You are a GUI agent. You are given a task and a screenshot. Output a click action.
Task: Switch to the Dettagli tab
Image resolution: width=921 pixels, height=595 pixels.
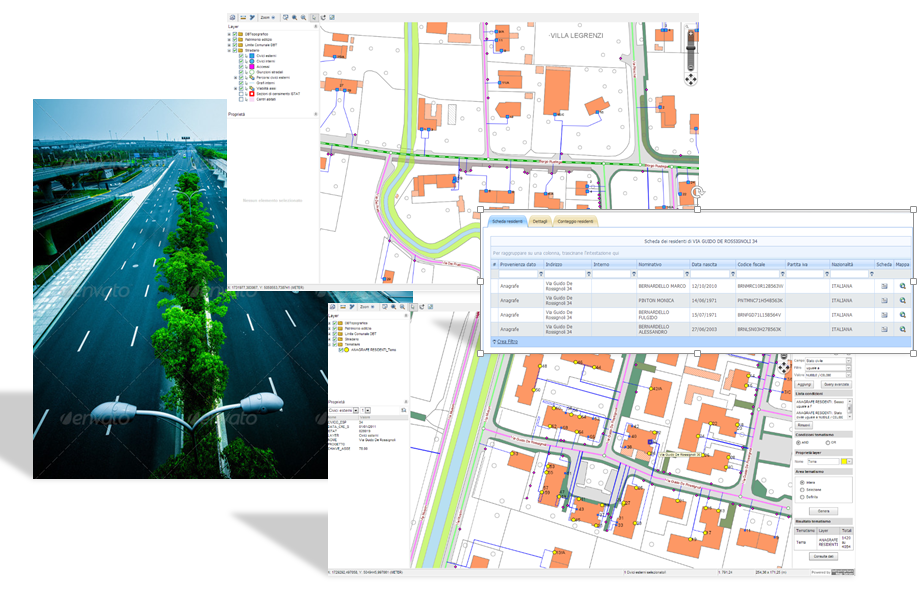540,221
